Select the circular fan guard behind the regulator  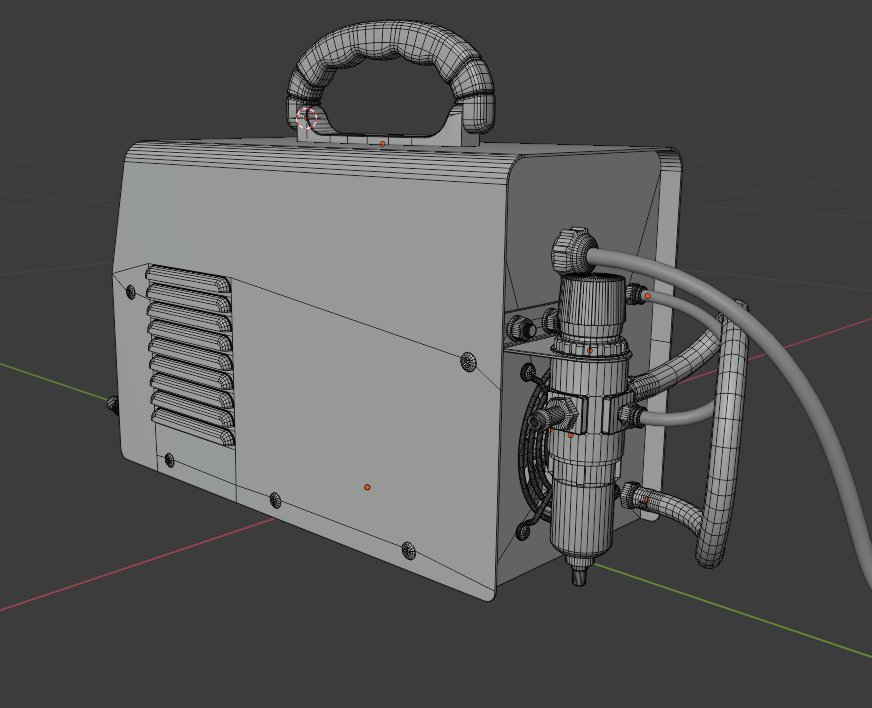click(534, 450)
